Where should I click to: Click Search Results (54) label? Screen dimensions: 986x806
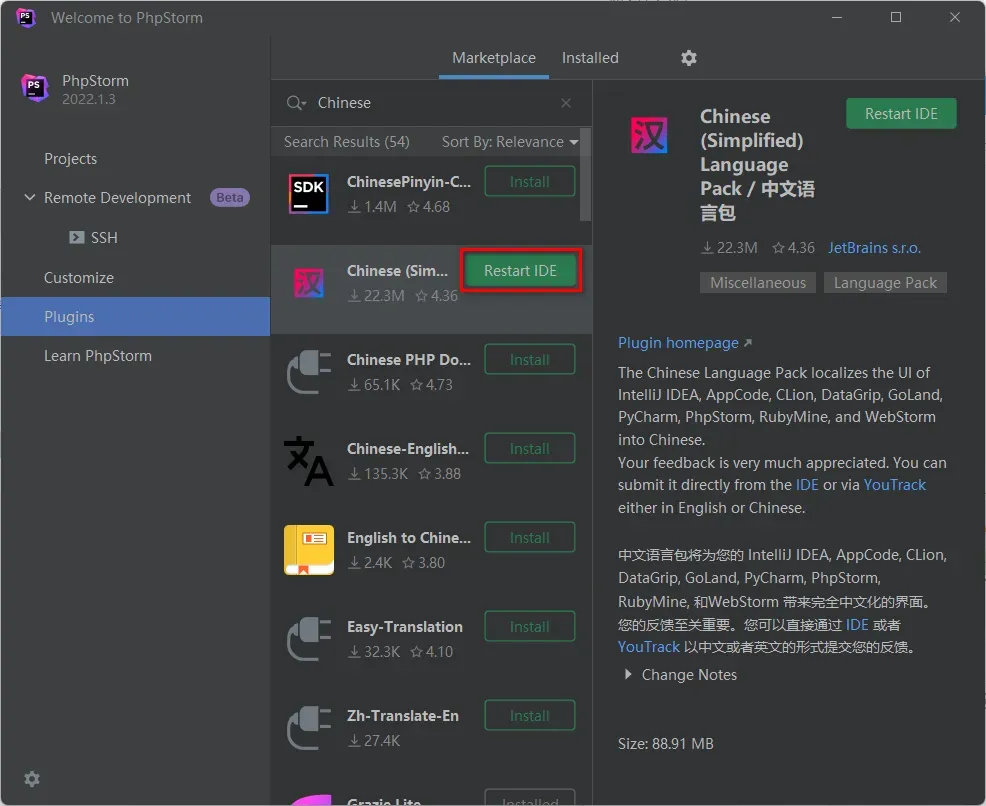point(346,142)
